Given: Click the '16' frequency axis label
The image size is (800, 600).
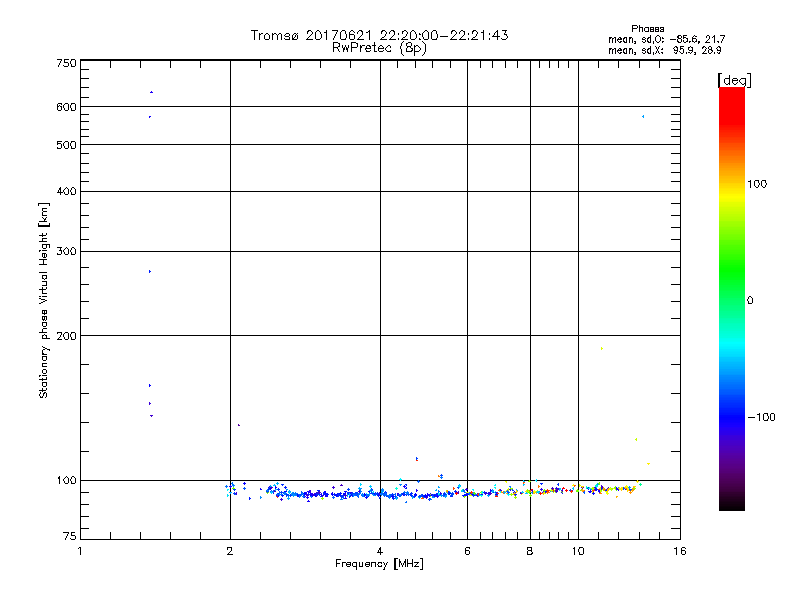Looking at the screenshot, I should (680, 551).
